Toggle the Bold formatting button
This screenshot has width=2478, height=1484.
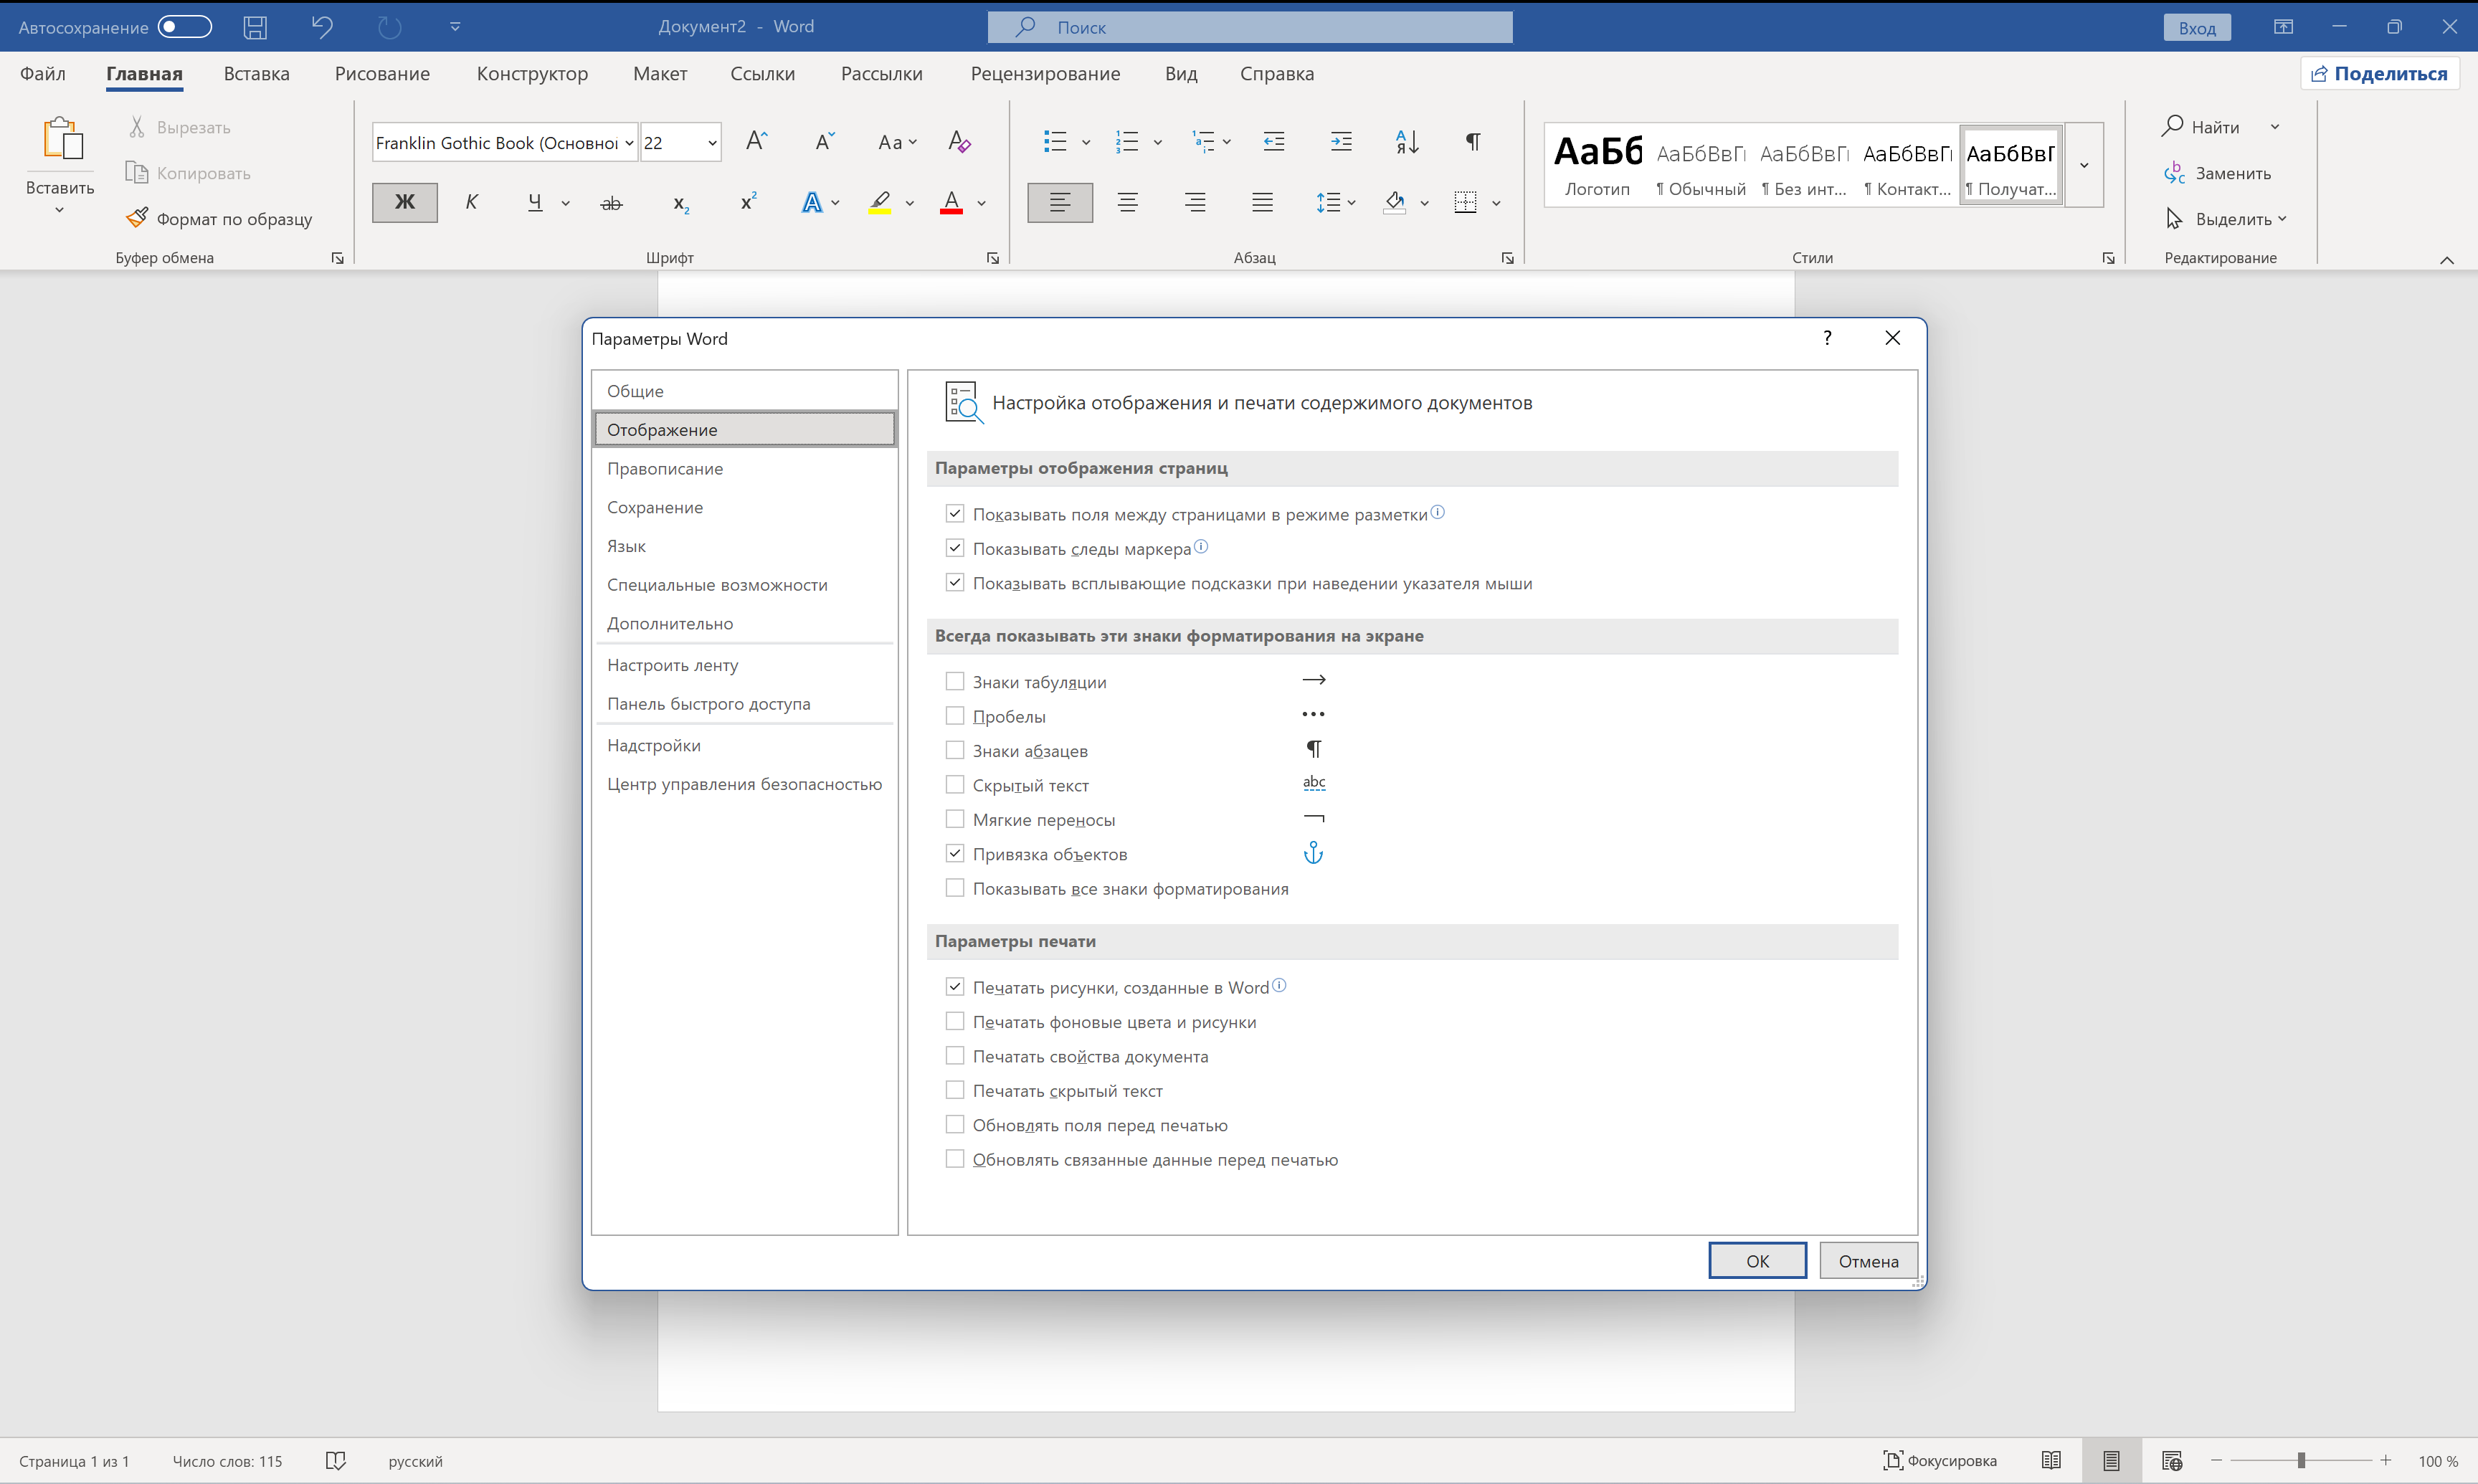(x=404, y=202)
